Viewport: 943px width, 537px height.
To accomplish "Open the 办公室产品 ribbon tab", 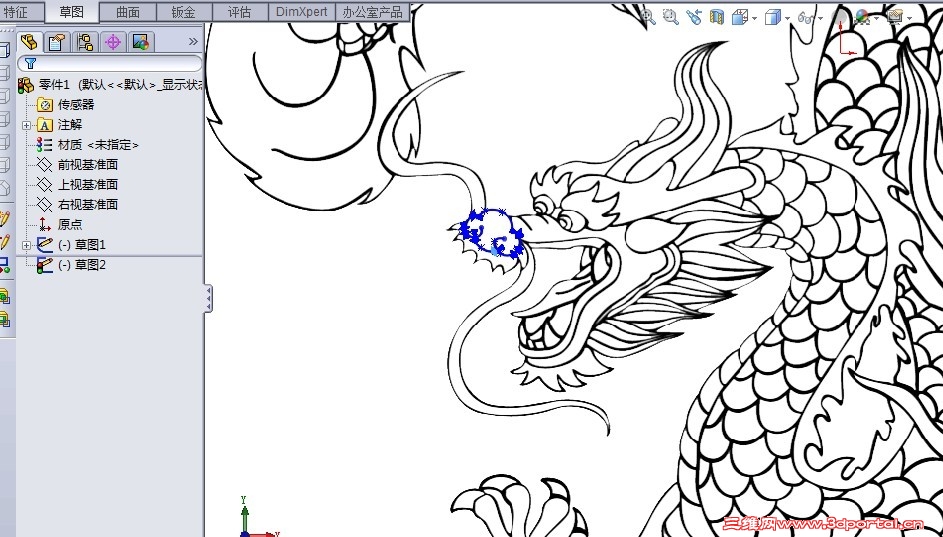I will (x=372, y=12).
